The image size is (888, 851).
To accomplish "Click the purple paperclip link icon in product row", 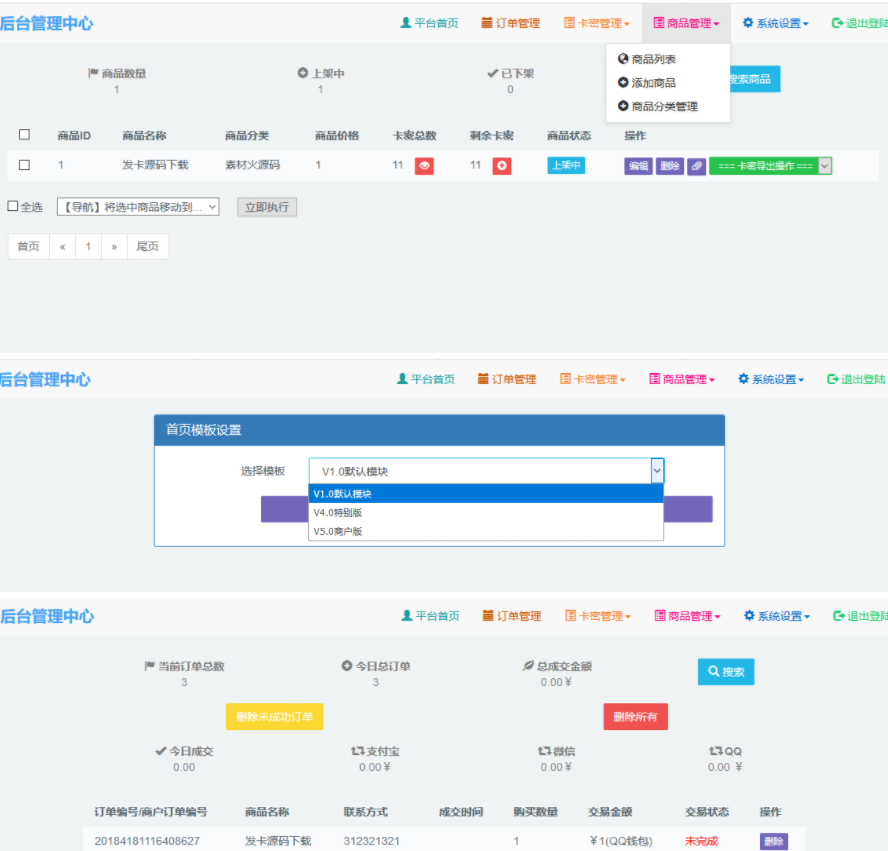I will [x=696, y=166].
